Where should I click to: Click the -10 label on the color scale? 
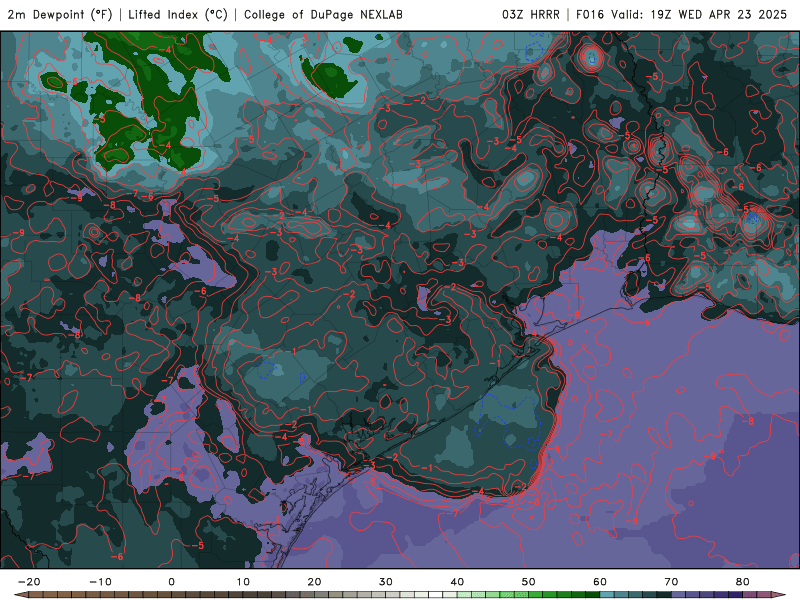100,582
